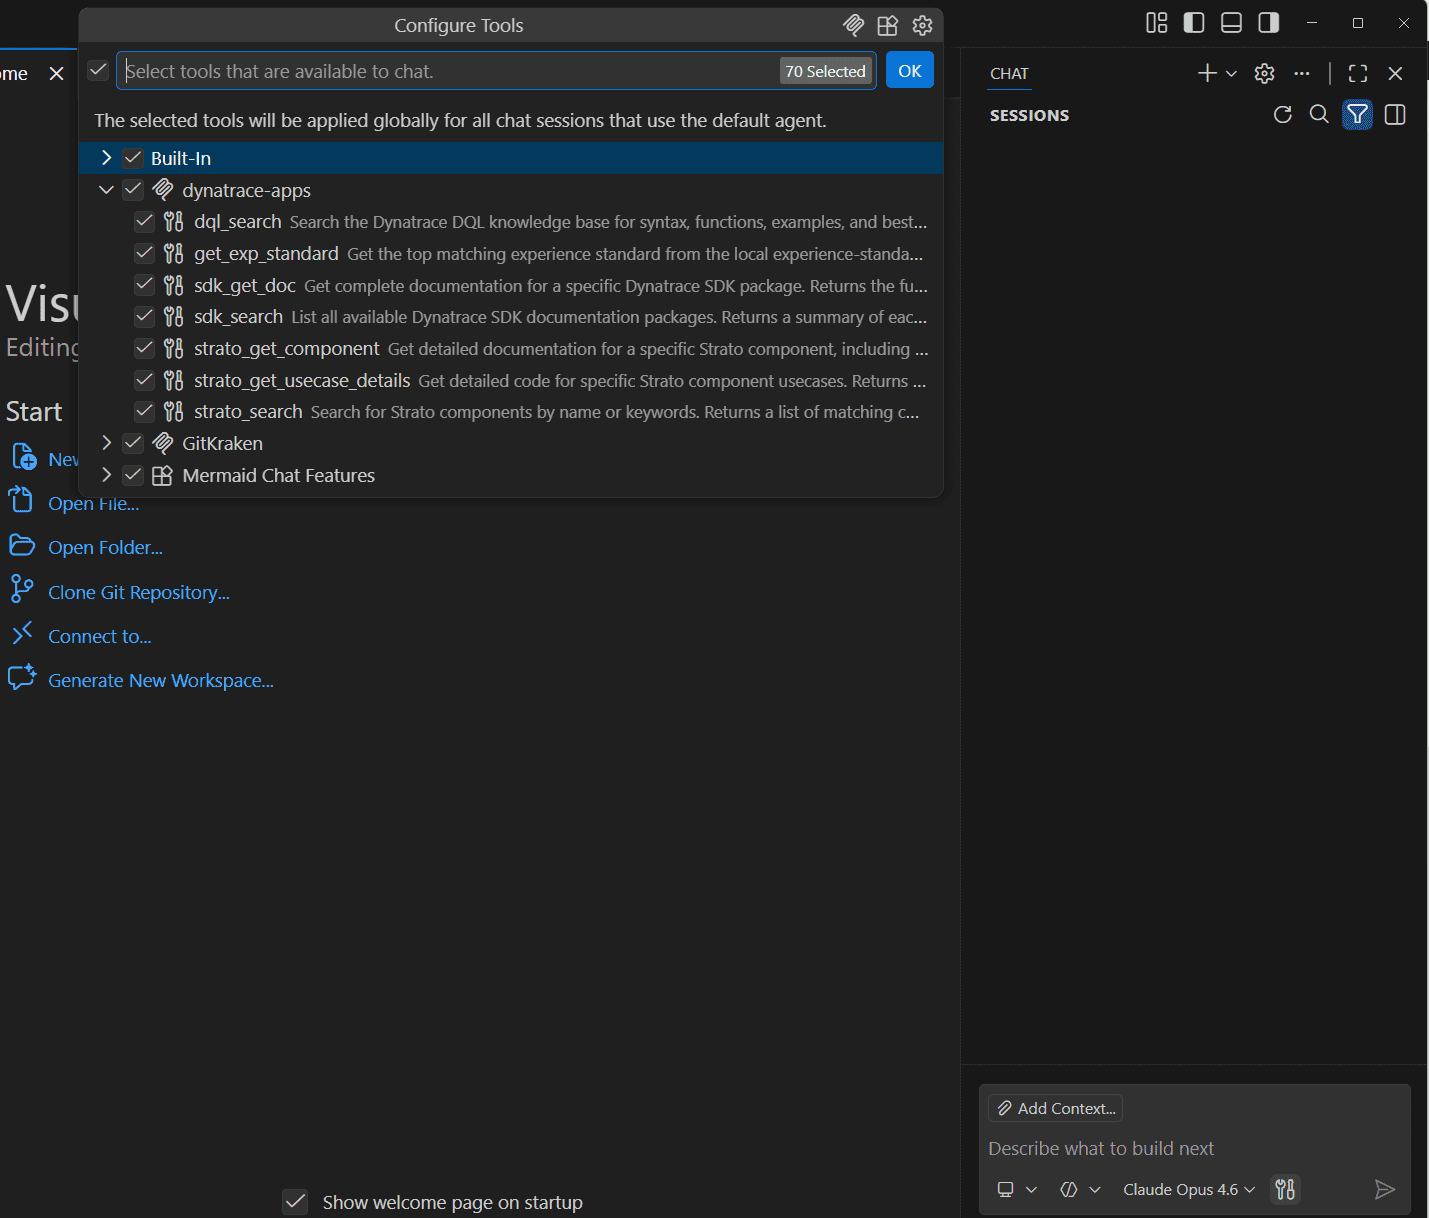
Task: Open the tools wrench icon in chat input
Action: coord(1285,1189)
